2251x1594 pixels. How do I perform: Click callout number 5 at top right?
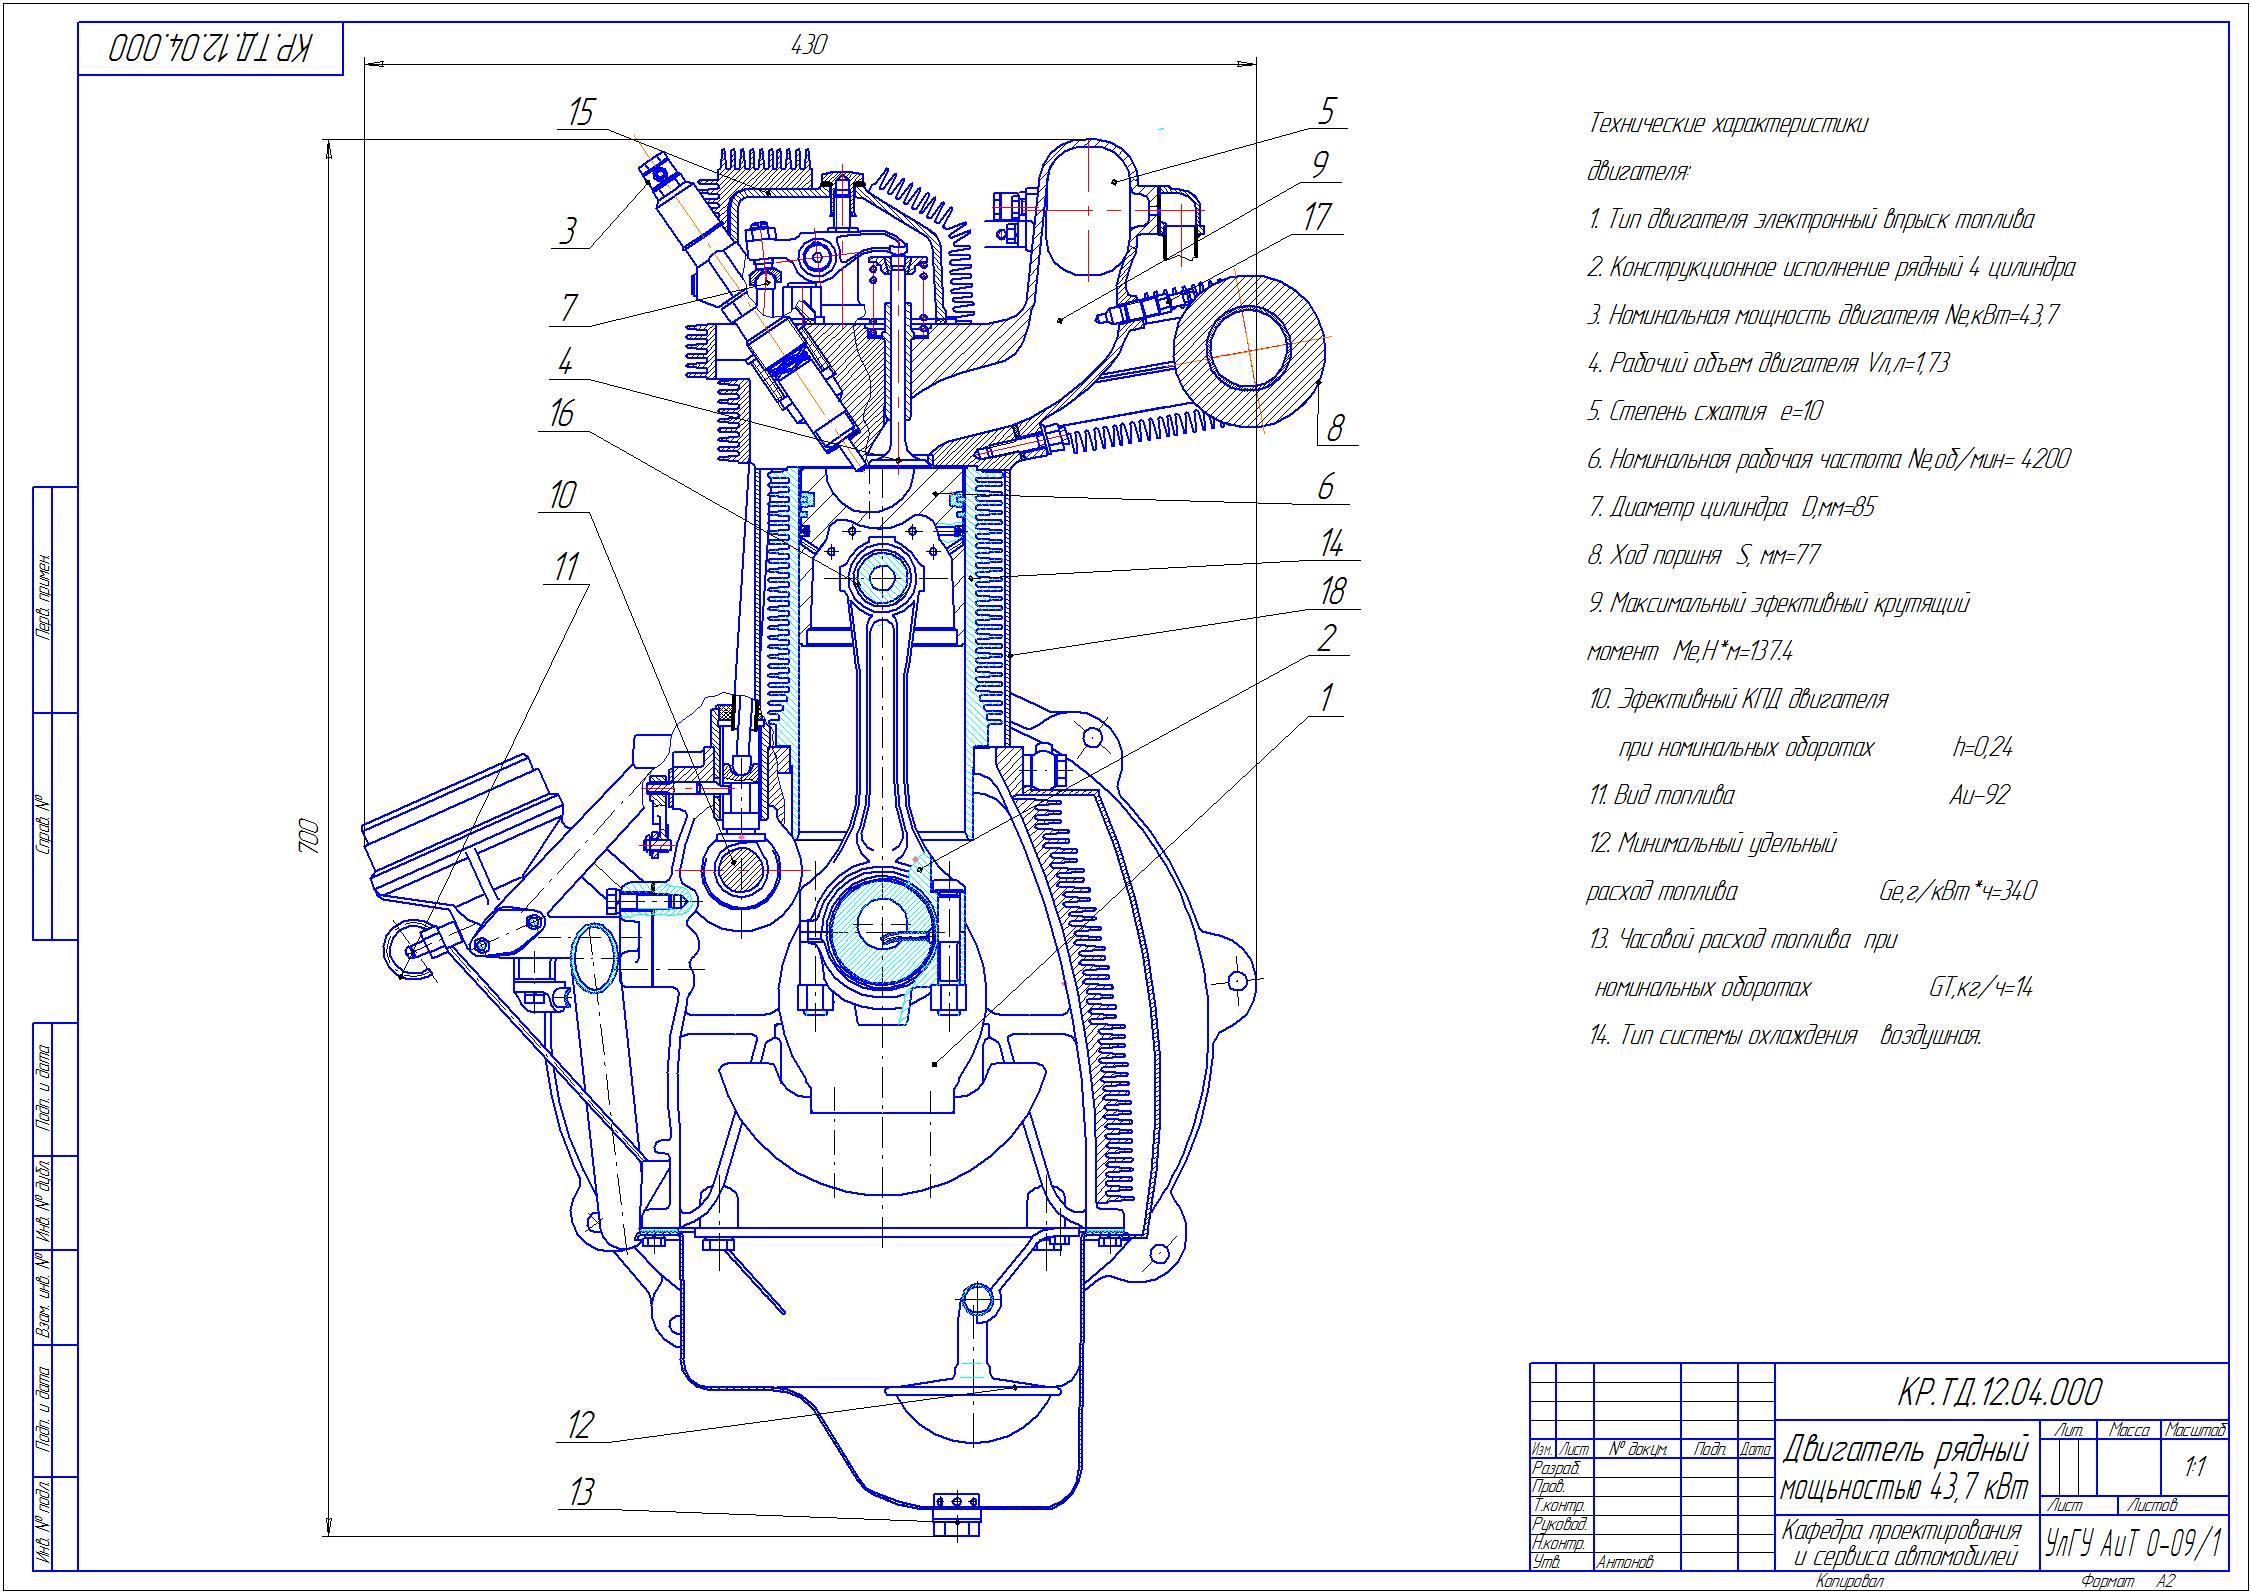[x=1327, y=110]
